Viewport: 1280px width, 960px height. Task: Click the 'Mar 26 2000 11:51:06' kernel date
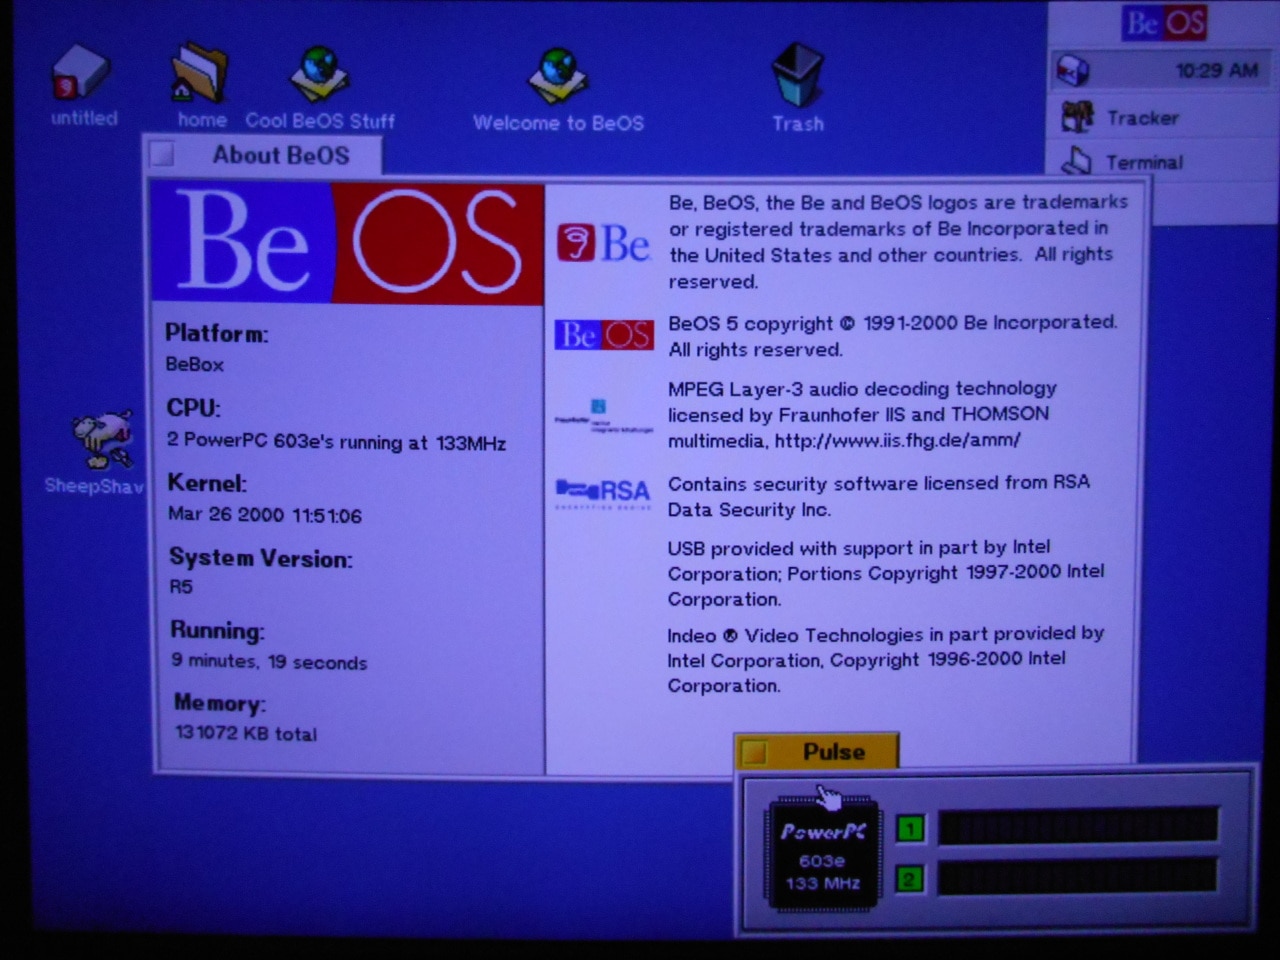[265, 515]
